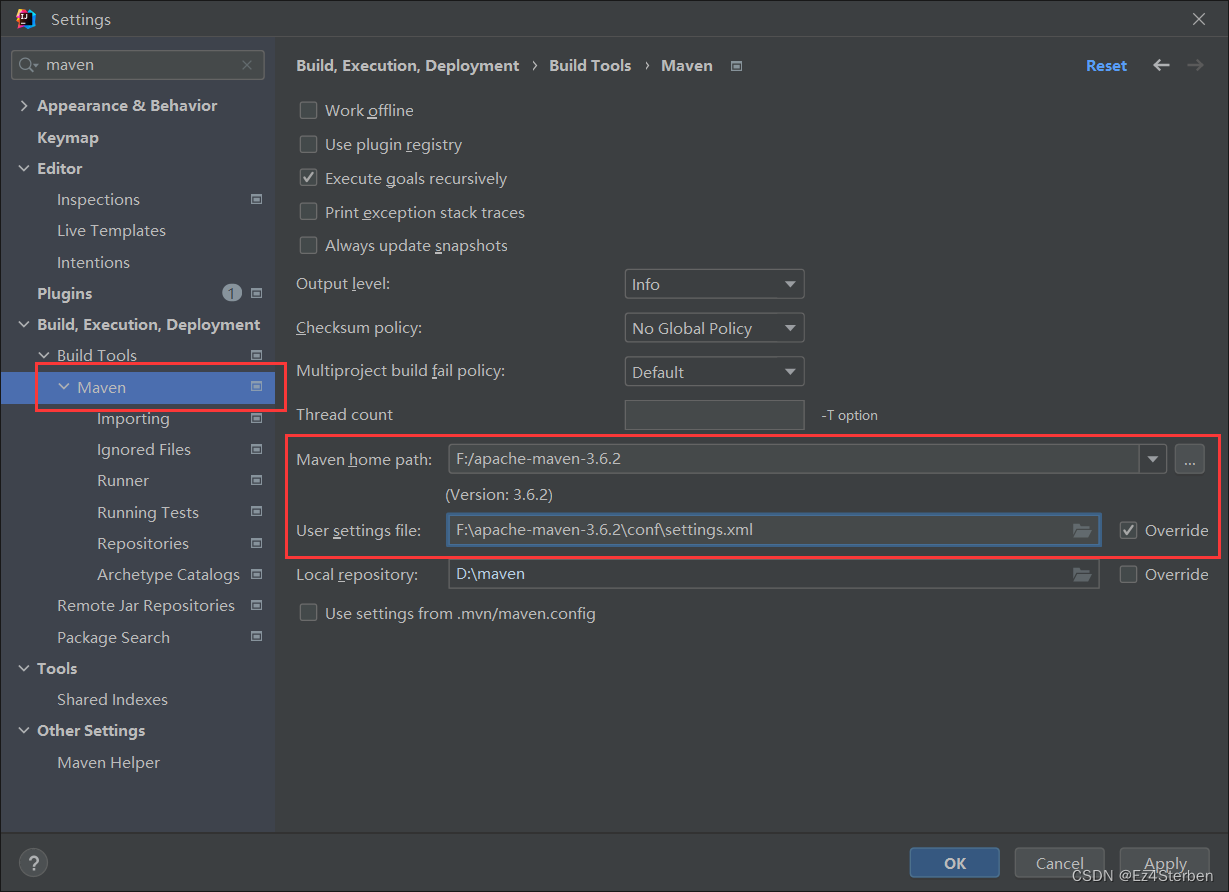Enable Print exception stack traces
Viewport: 1229px width, 892px height.
[x=309, y=212]
